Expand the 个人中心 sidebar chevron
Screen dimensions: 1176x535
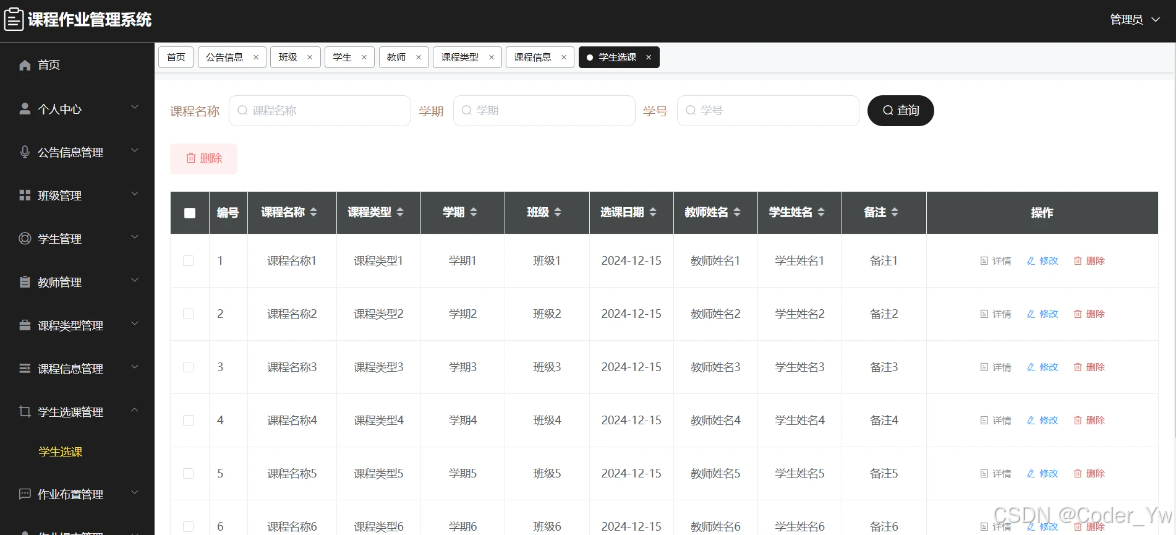(x=134, y=107)
